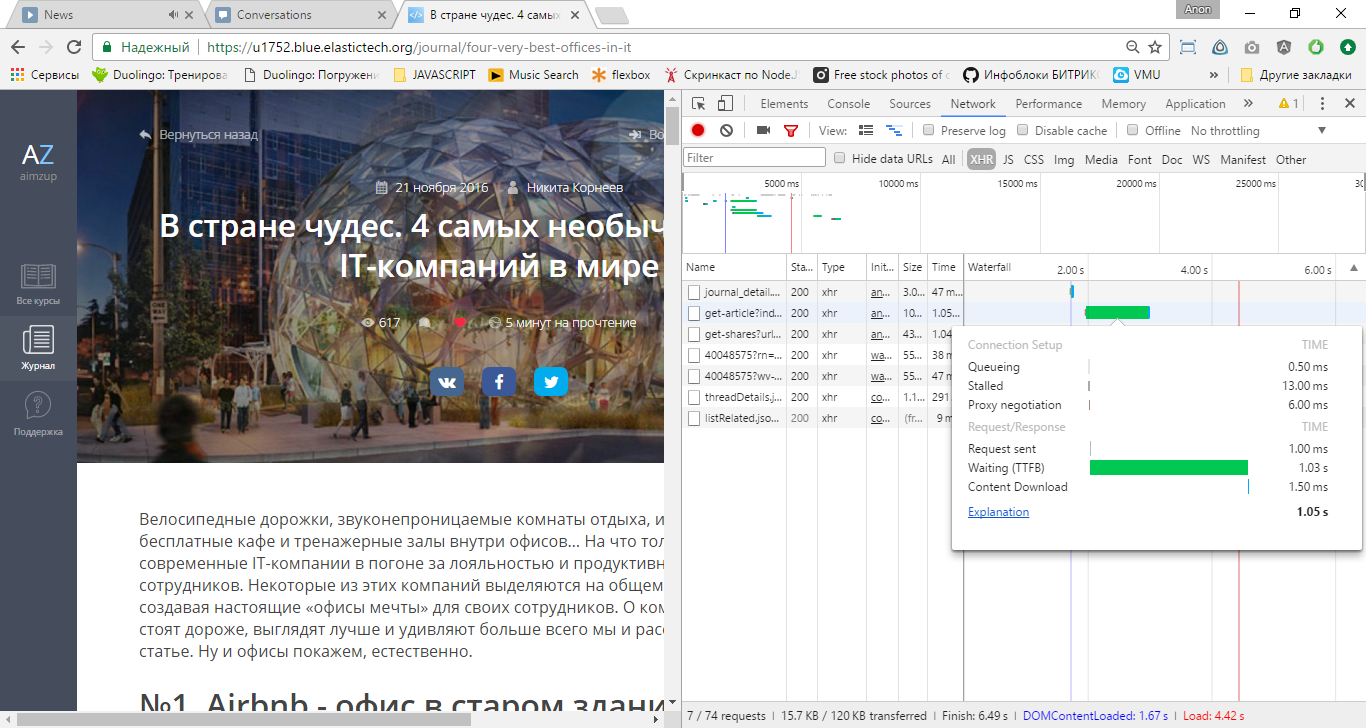
Task: Open the Performance tab
Action: tap(1048, 104)
